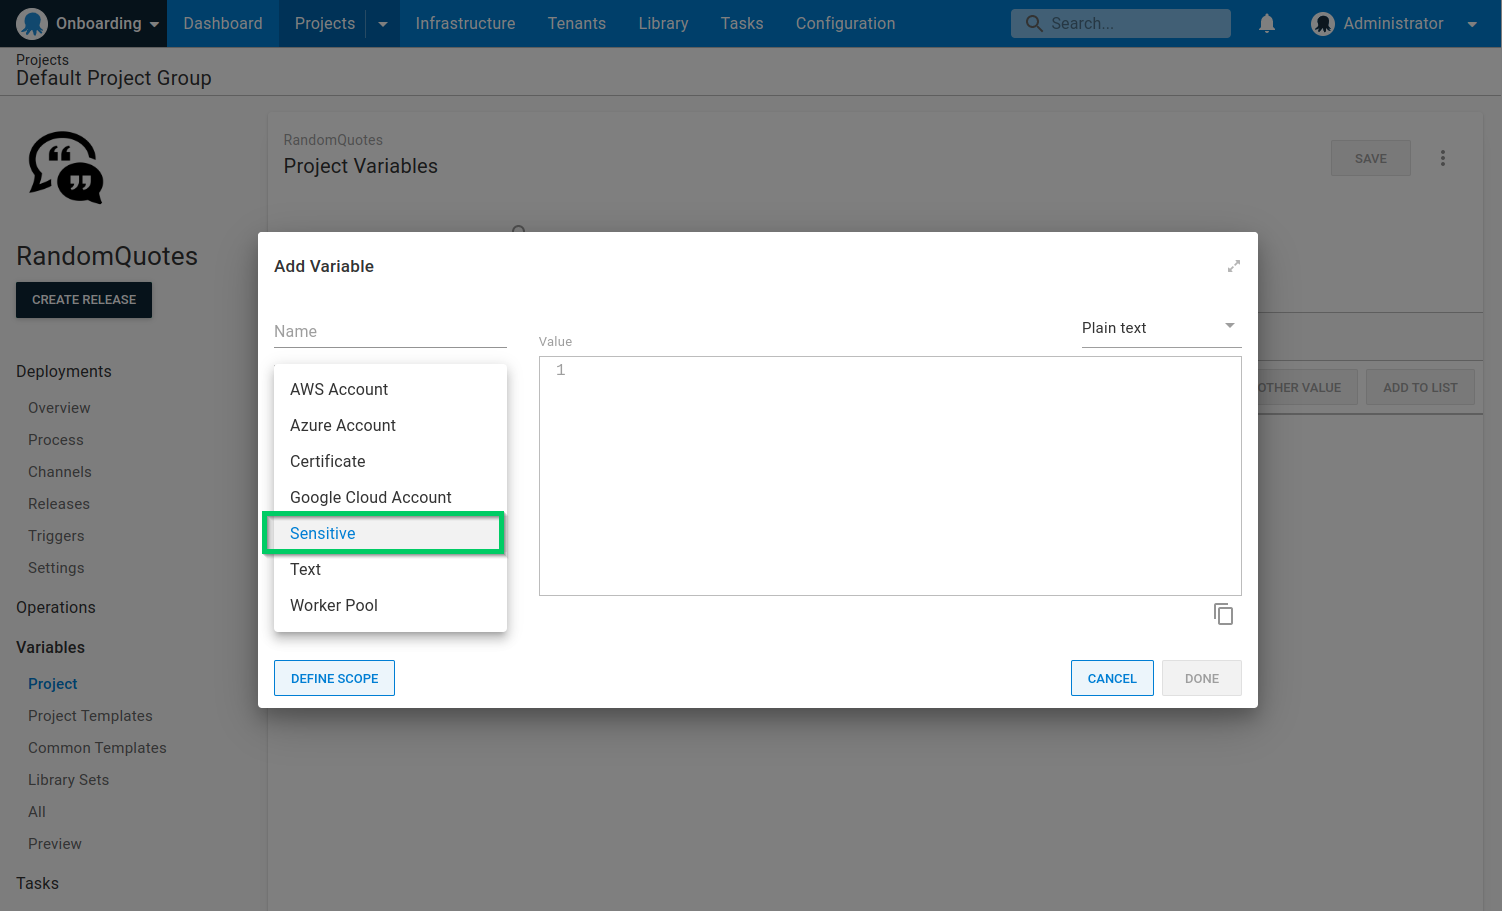
Task: Choose Worker Pool from the type list
Action: click(x=334, y=605)
